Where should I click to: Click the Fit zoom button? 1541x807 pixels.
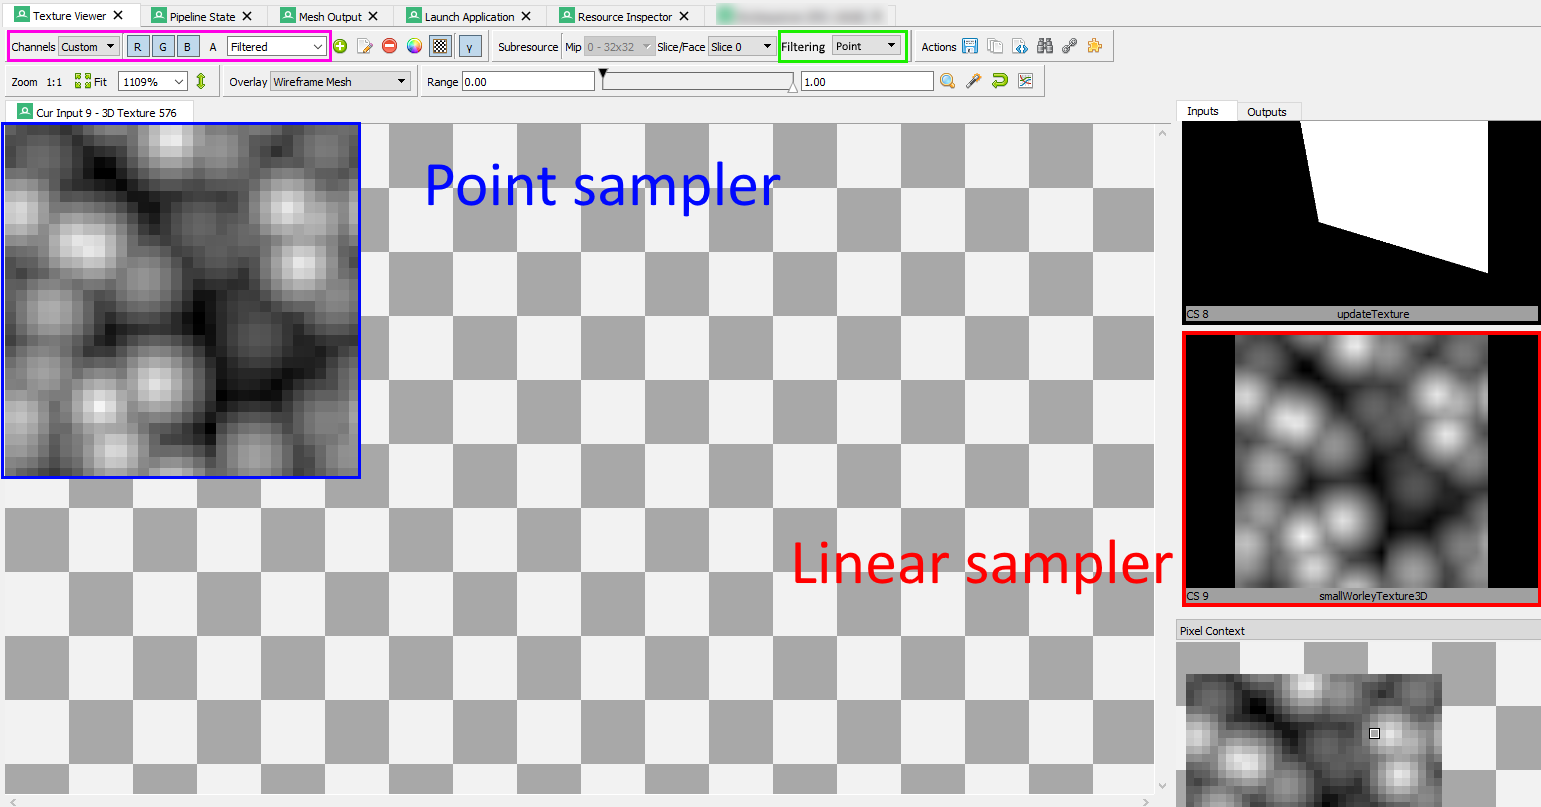(x=91, y=81)
